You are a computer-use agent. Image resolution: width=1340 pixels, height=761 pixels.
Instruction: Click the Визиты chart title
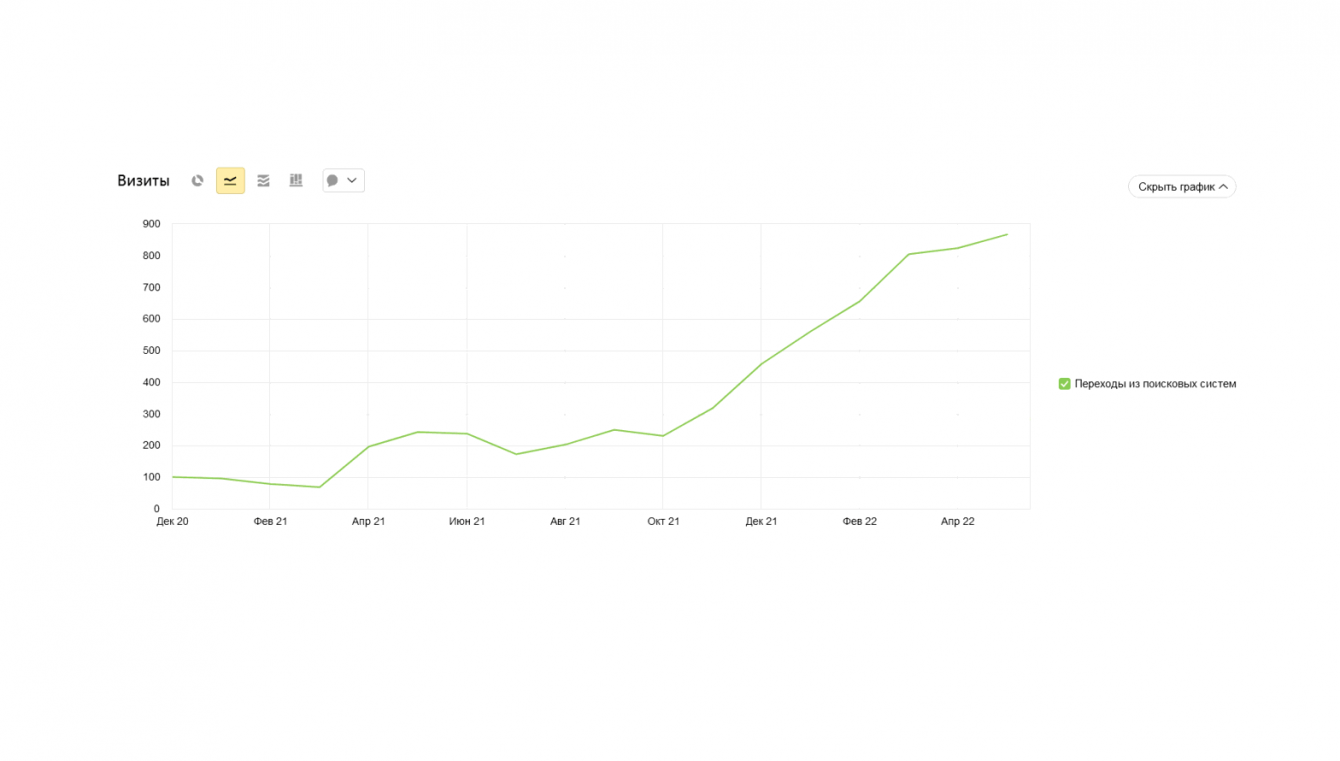click(x=143, y=181)
